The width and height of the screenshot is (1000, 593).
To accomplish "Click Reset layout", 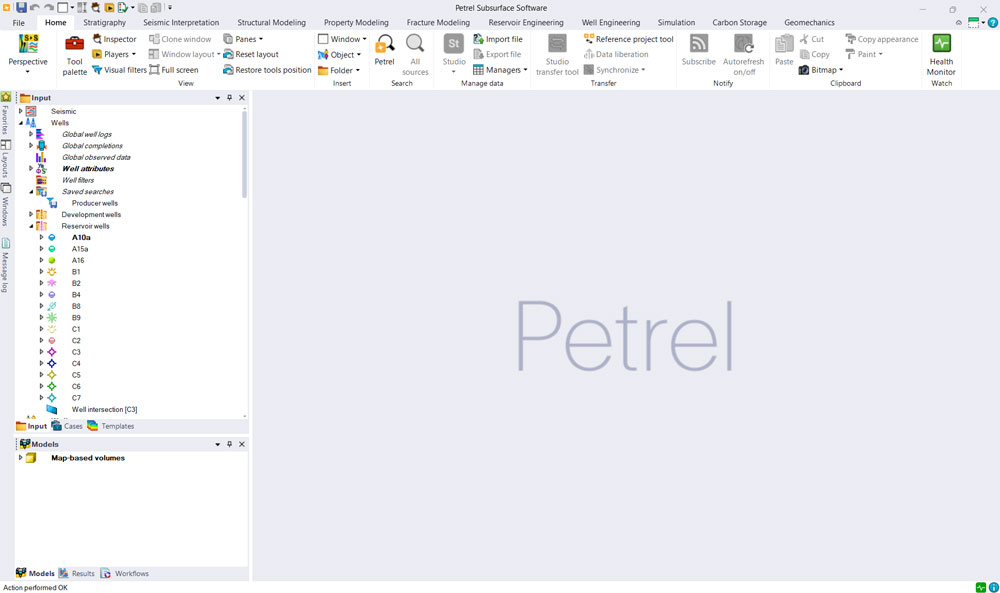I will pos(251,54).
